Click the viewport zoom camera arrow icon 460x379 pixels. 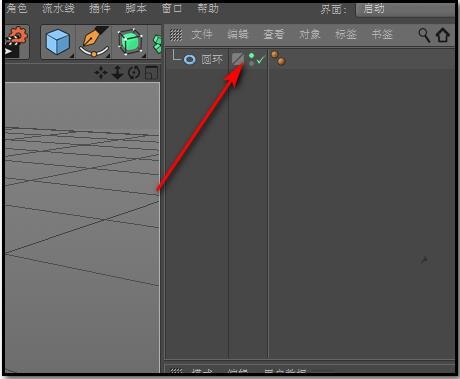click(x=117, y=73)
